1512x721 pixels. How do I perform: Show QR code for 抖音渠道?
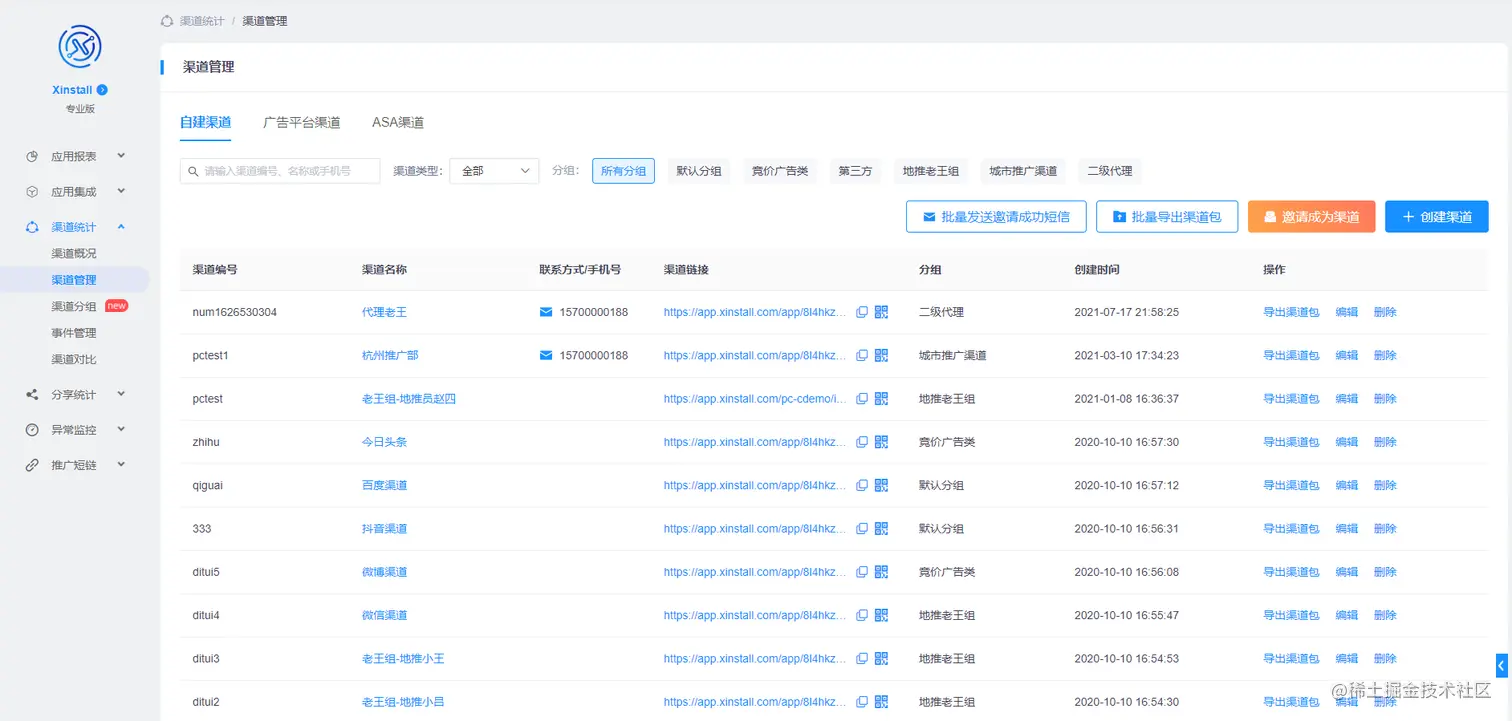[x=881, y=528]
